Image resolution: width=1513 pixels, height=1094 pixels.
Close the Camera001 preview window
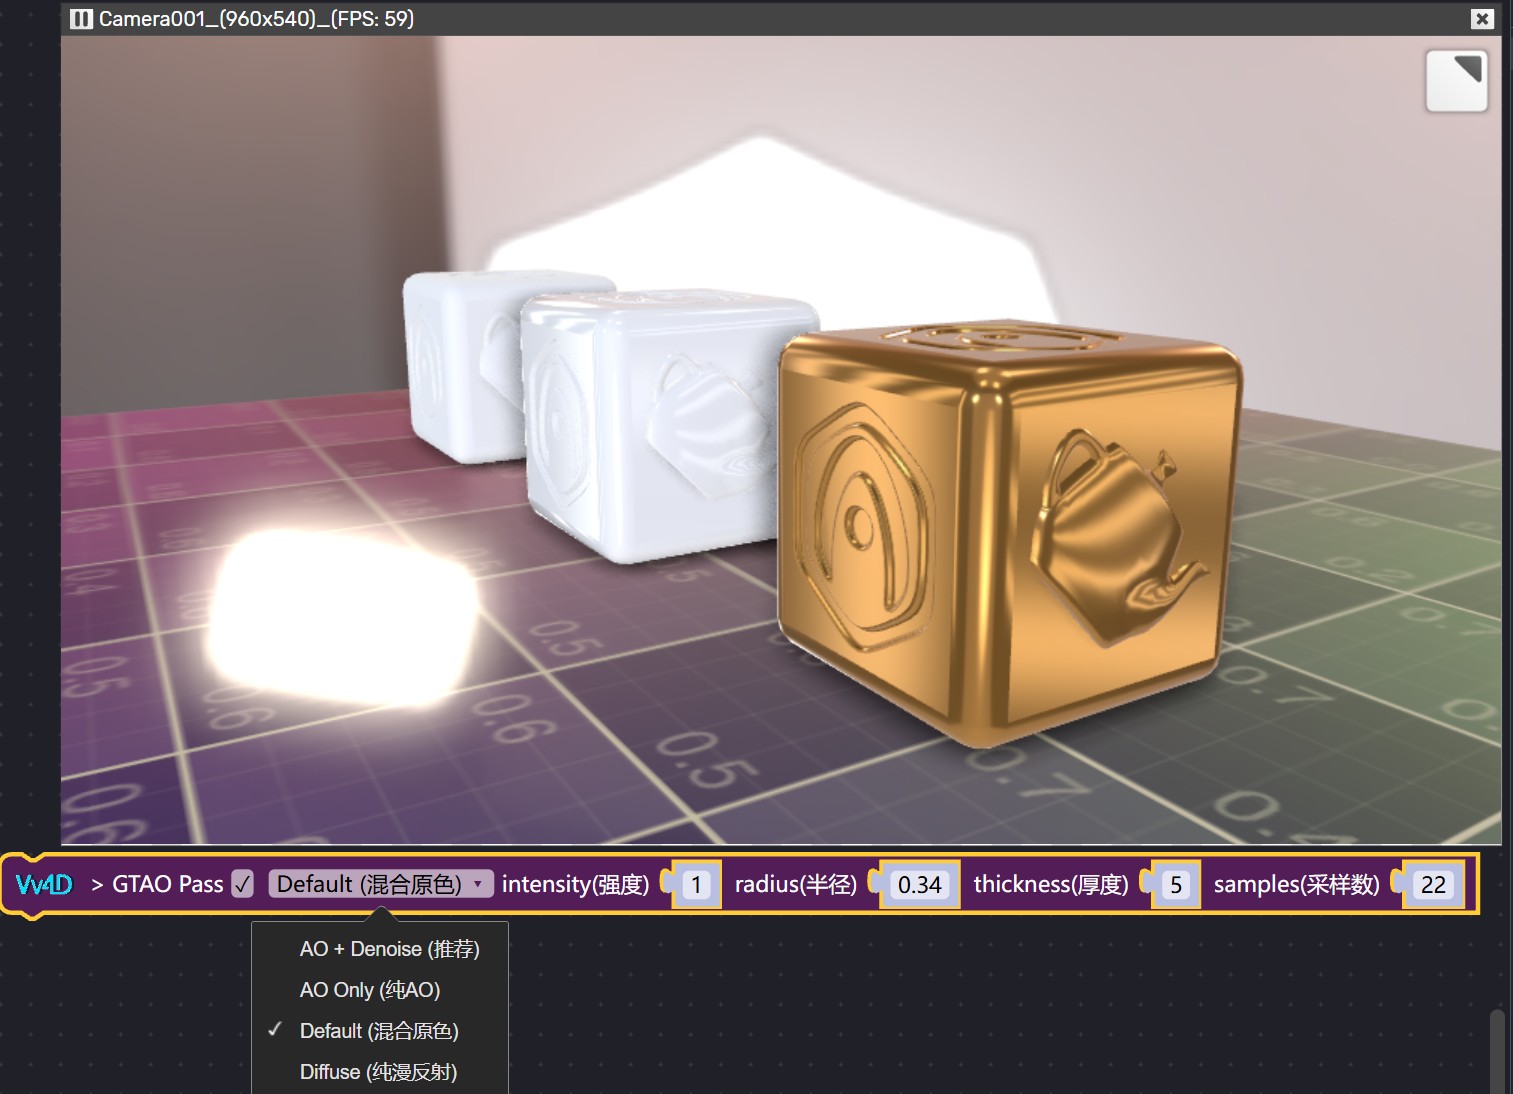[1482, 19]
